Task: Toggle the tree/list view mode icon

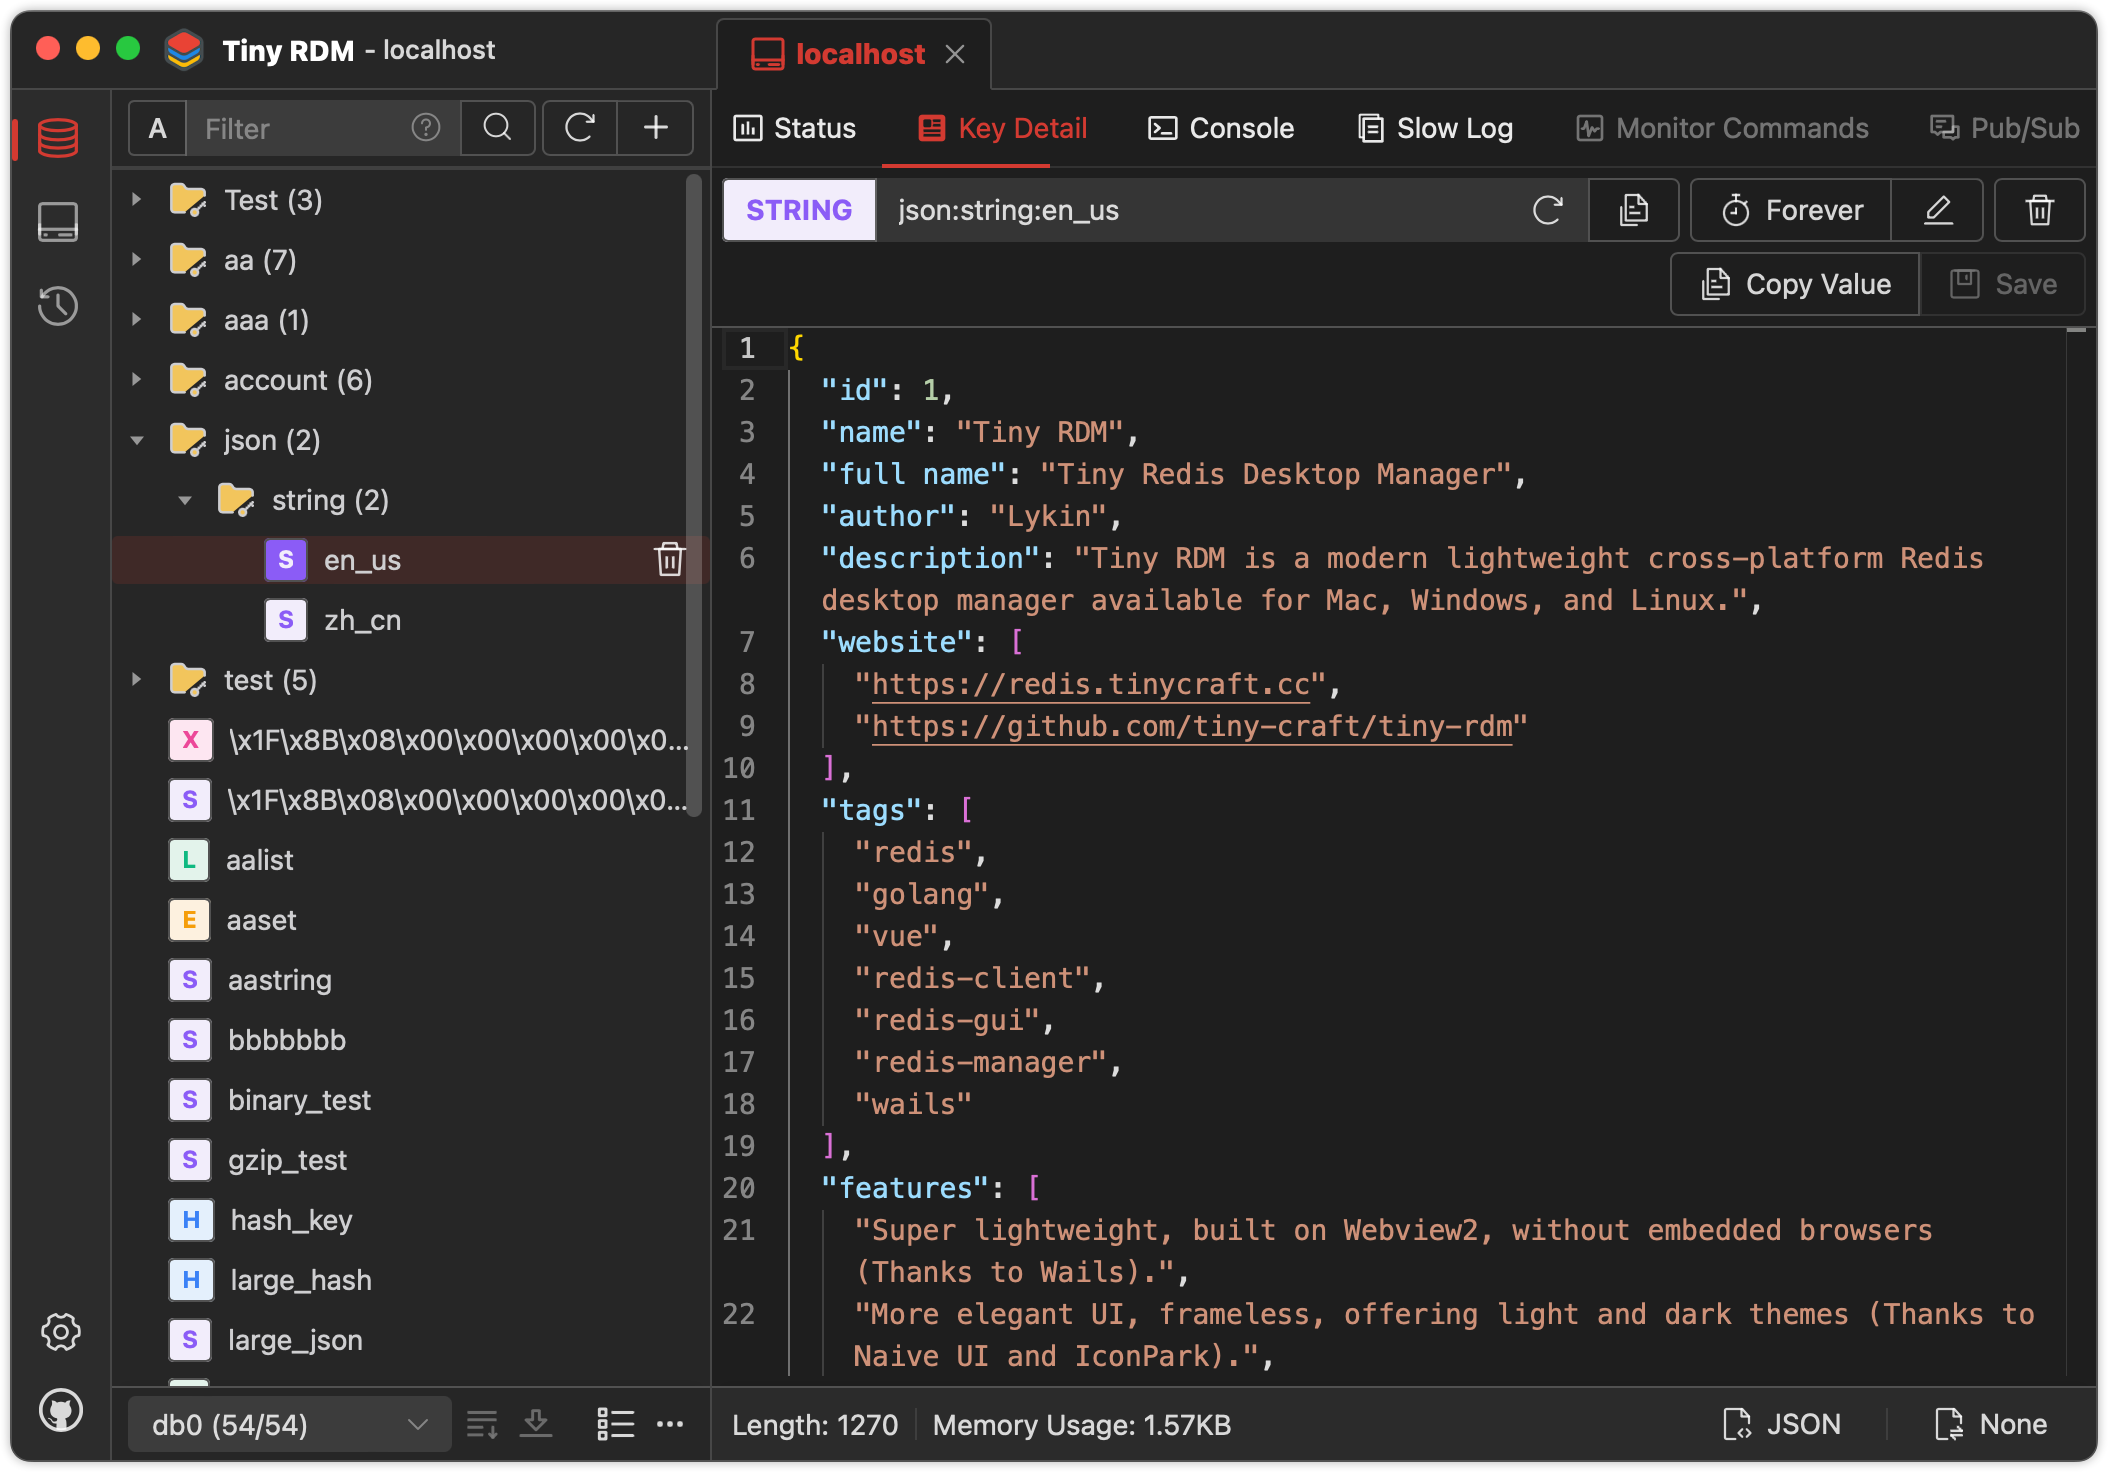Action: (615, 1424)
